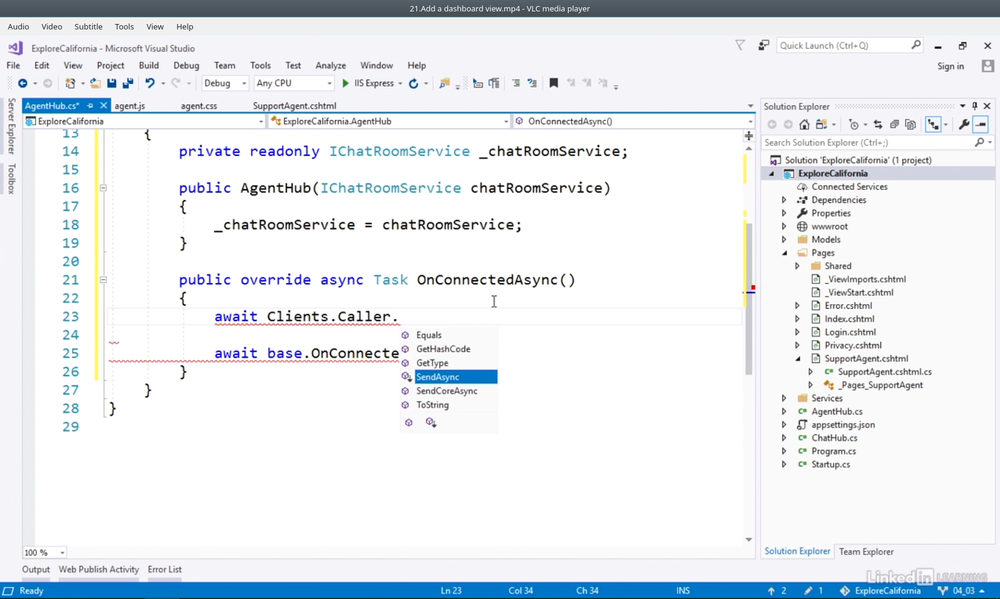
Task: Collapse the Pages folder in tree
Action: [x=784, y=253]
